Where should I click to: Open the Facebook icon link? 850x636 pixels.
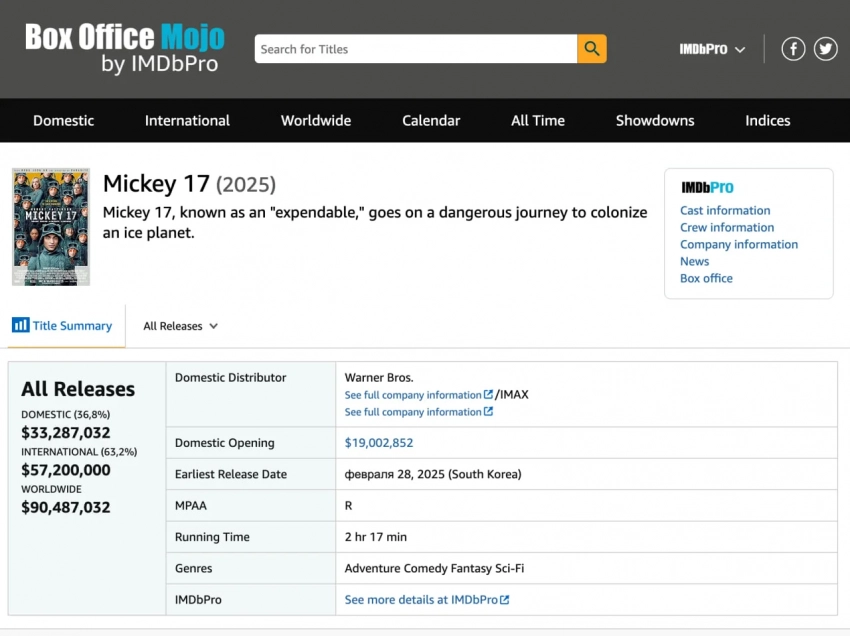(x=793, y=49)
